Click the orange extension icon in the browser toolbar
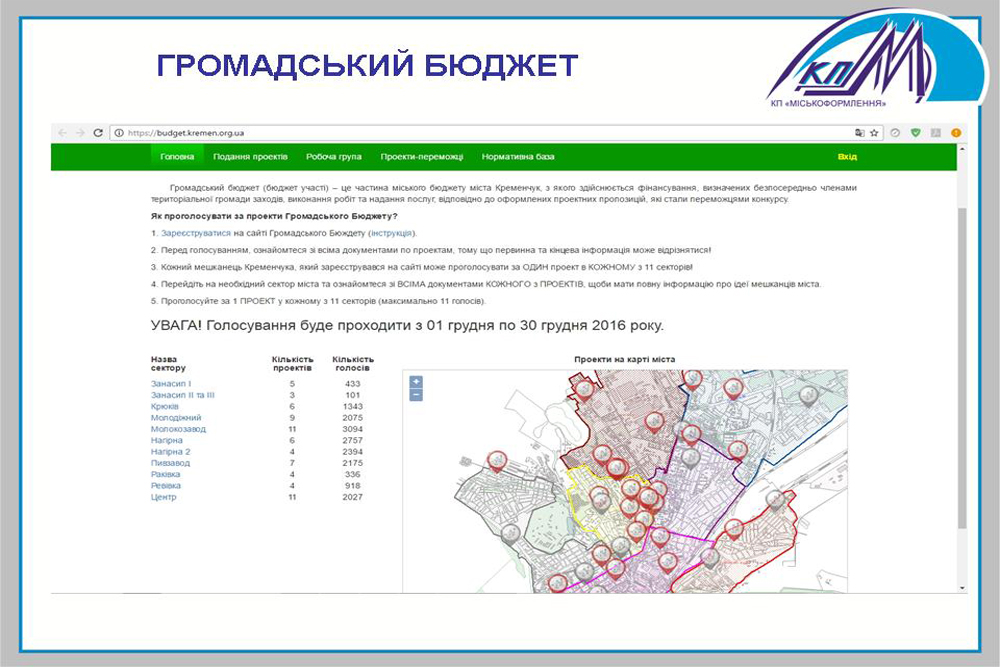 [956, 132]
